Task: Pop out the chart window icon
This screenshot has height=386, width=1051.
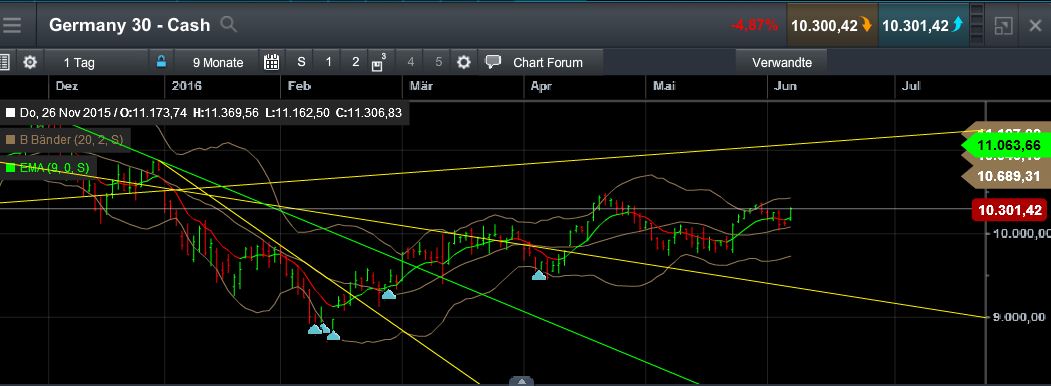Action: click(x=1003, y=25)
